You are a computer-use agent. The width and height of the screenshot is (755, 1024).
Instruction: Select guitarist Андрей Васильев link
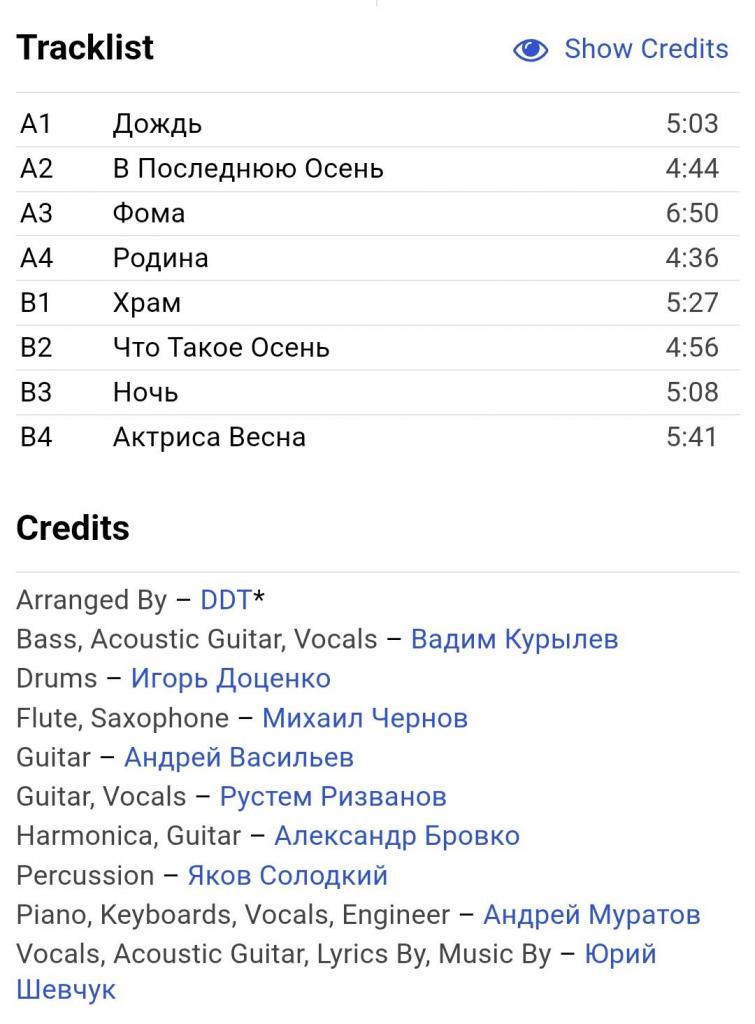coord(238,758)
